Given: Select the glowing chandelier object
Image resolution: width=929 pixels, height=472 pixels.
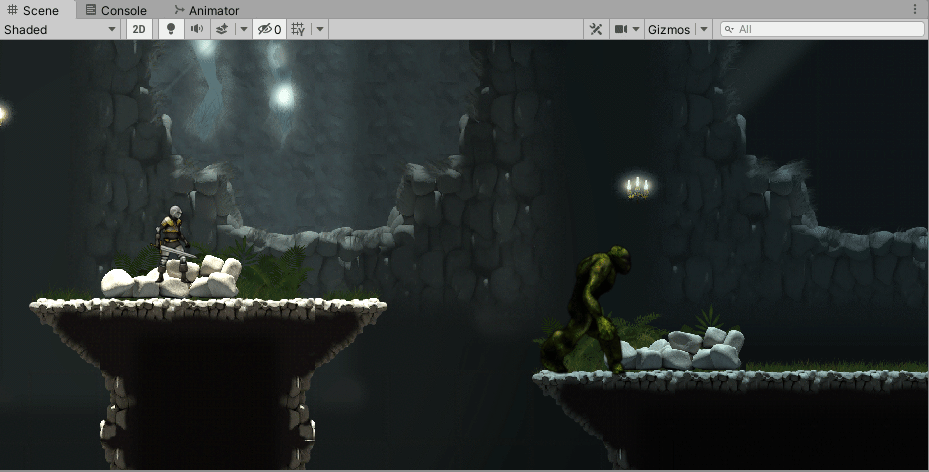Looking at the screenshot, I should (x=638, y=187).
